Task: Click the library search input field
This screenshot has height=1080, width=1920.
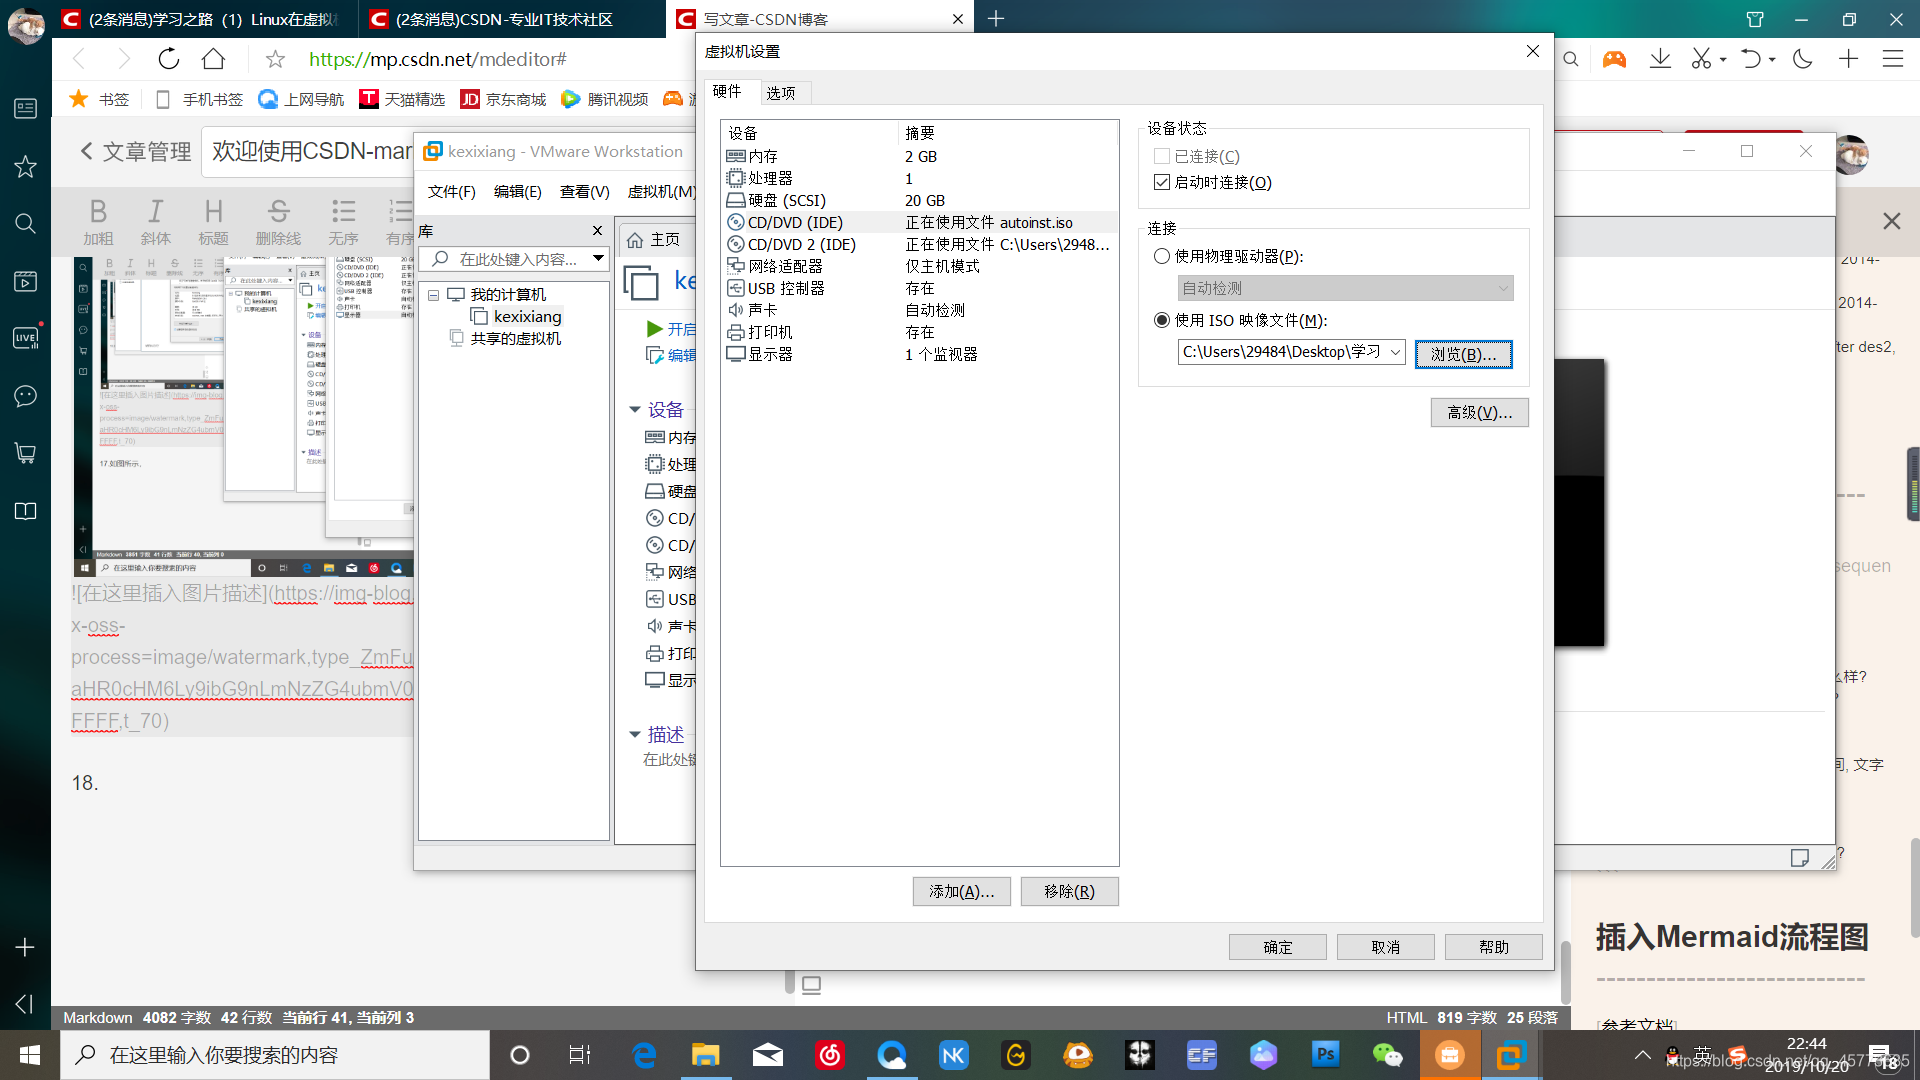Action: click(514, 259)
